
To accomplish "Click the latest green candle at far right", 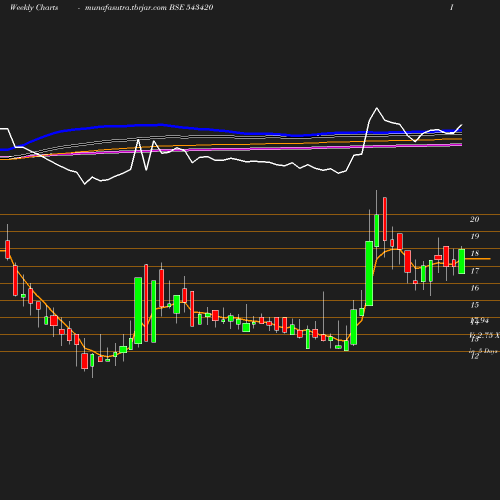I will pos(462,261).
